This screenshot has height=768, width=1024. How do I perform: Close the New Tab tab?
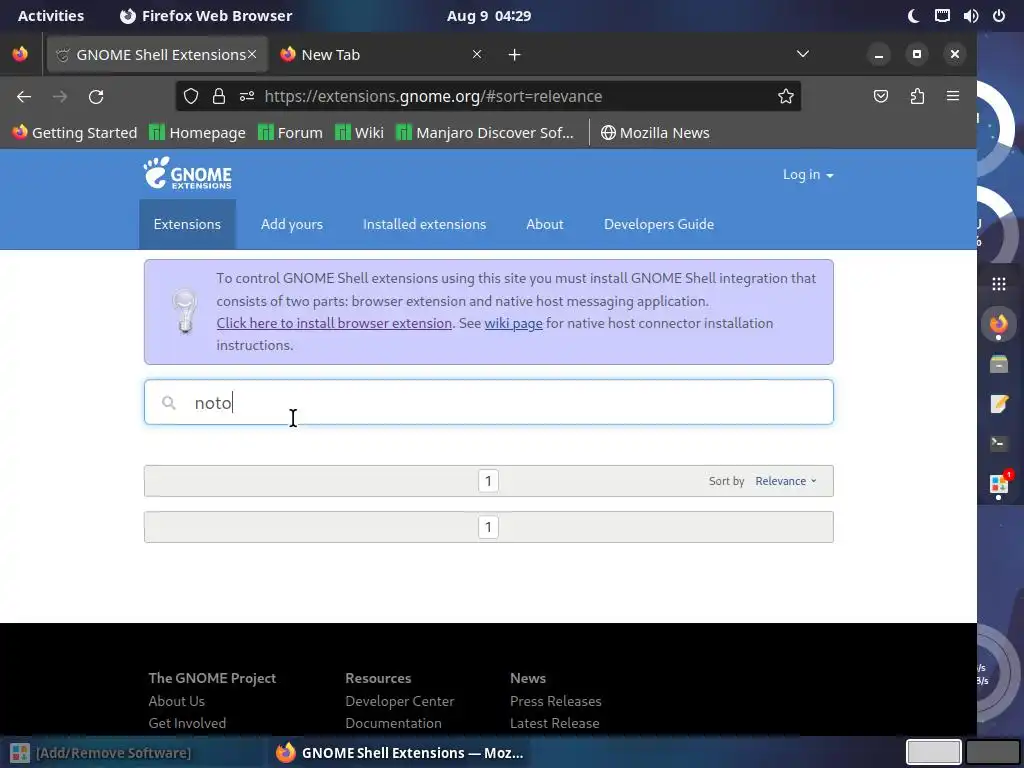point(477,54)
